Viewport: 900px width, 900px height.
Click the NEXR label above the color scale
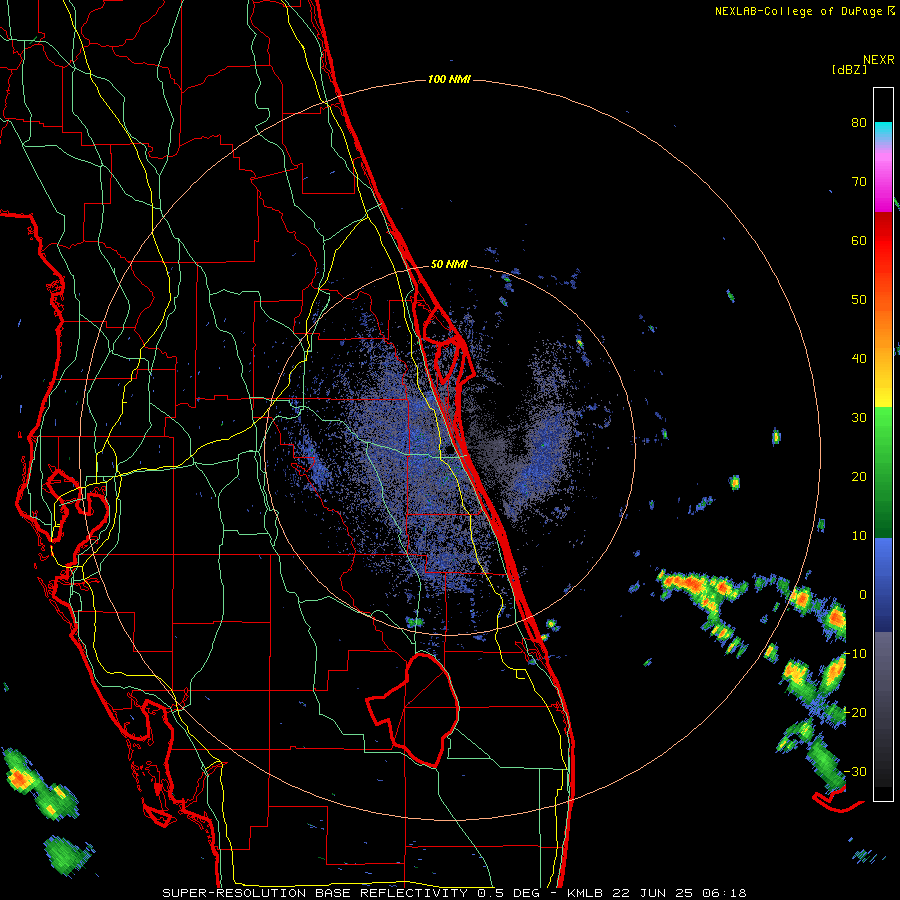click(x=878, y=60)
